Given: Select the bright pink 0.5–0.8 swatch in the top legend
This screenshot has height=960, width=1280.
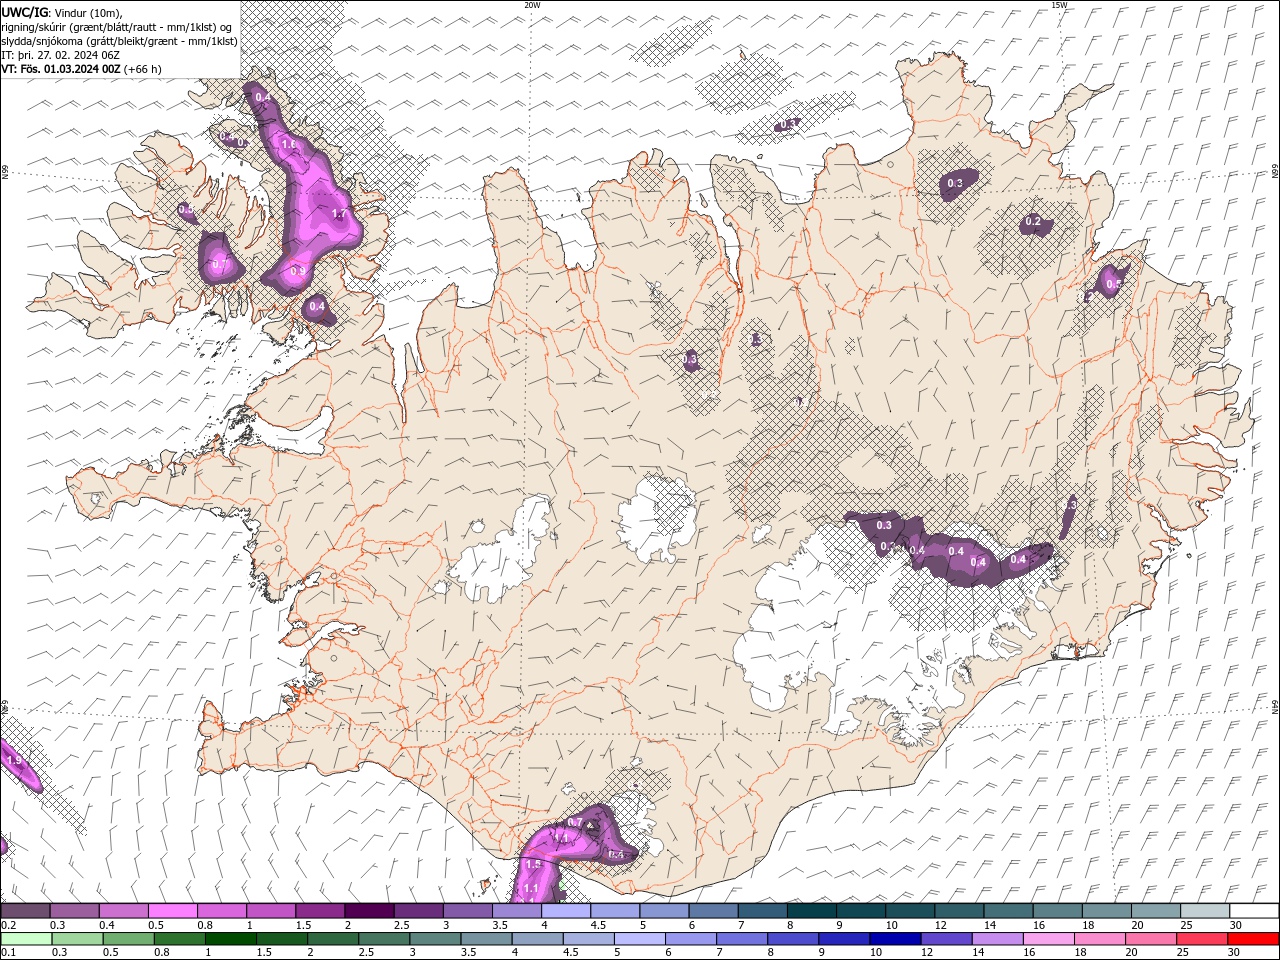Looking at the screenshot, I should tap(172, 911).
